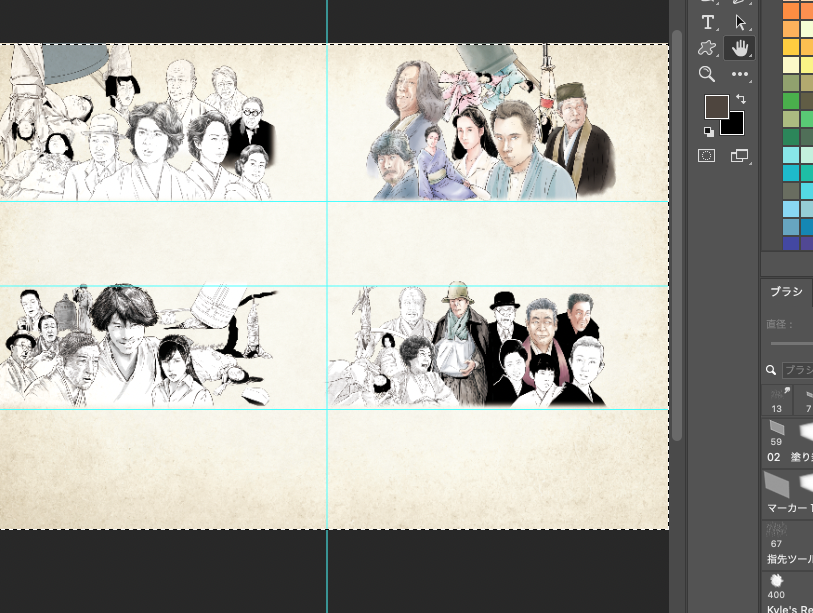Open the foreground color picker

[717, 106]
